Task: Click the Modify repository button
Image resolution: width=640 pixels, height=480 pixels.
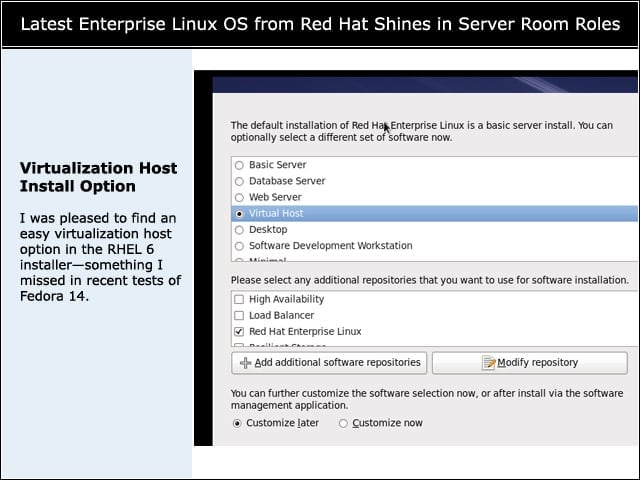Action: (530, 363)
